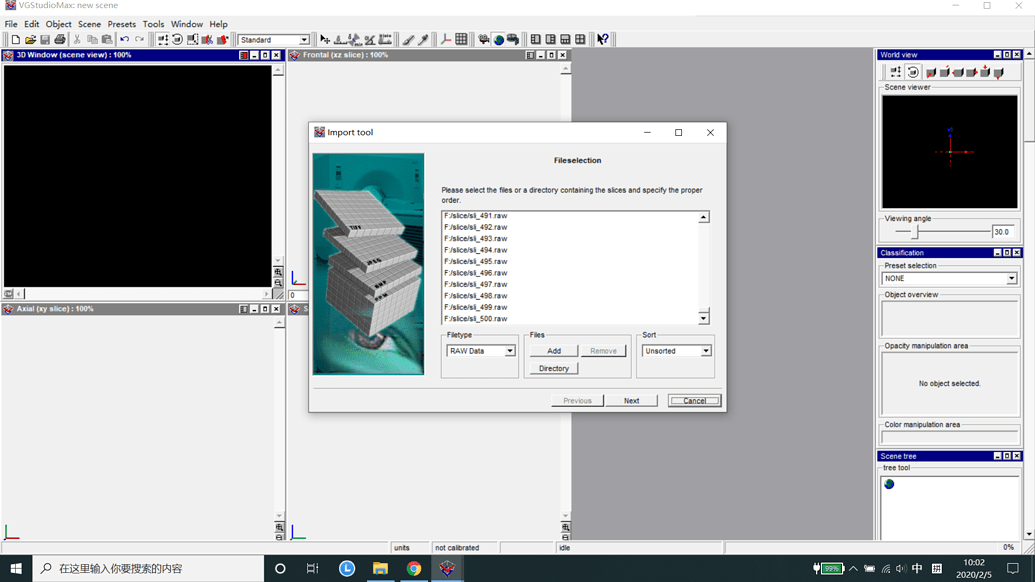
Task: Expand the Sort Unsorted dropdown
Action: (705, 351)
